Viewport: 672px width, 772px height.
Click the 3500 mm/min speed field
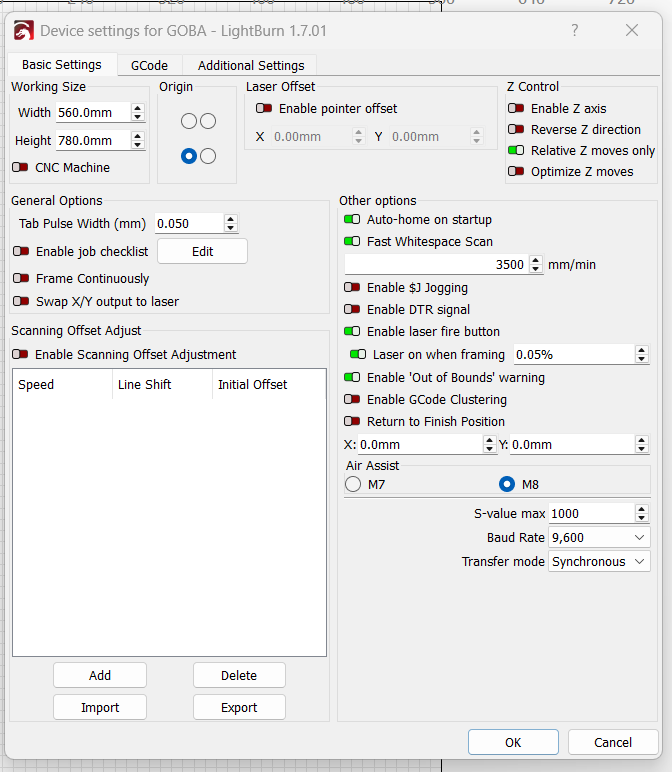pyautogui.click(x=437, y=264)
